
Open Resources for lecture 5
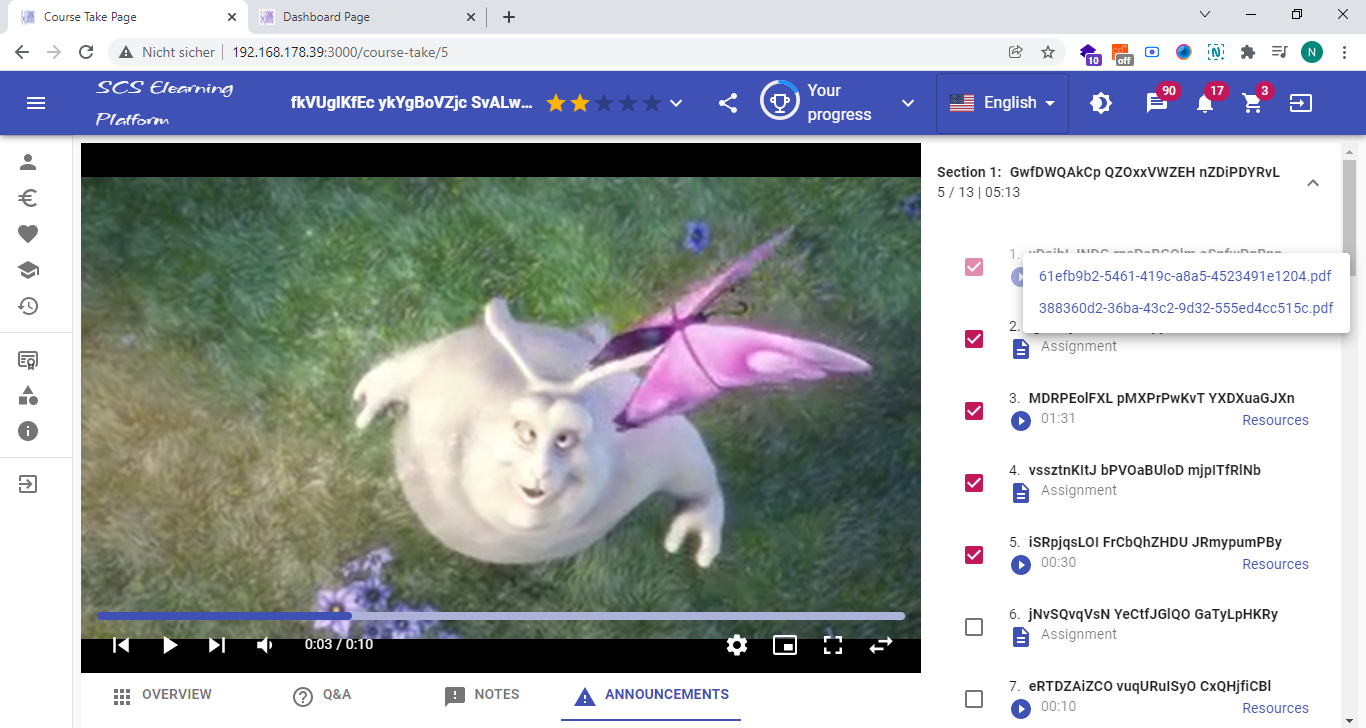click(1275, 564)
